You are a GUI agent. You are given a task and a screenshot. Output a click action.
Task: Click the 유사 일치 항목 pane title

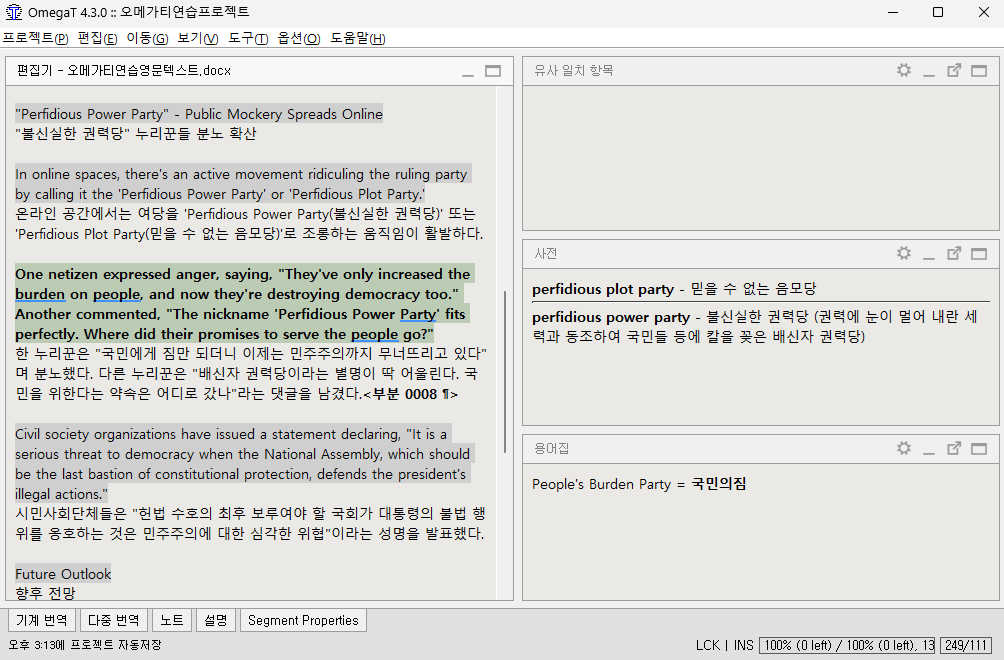pyautogui.click(x=574, y=70)
